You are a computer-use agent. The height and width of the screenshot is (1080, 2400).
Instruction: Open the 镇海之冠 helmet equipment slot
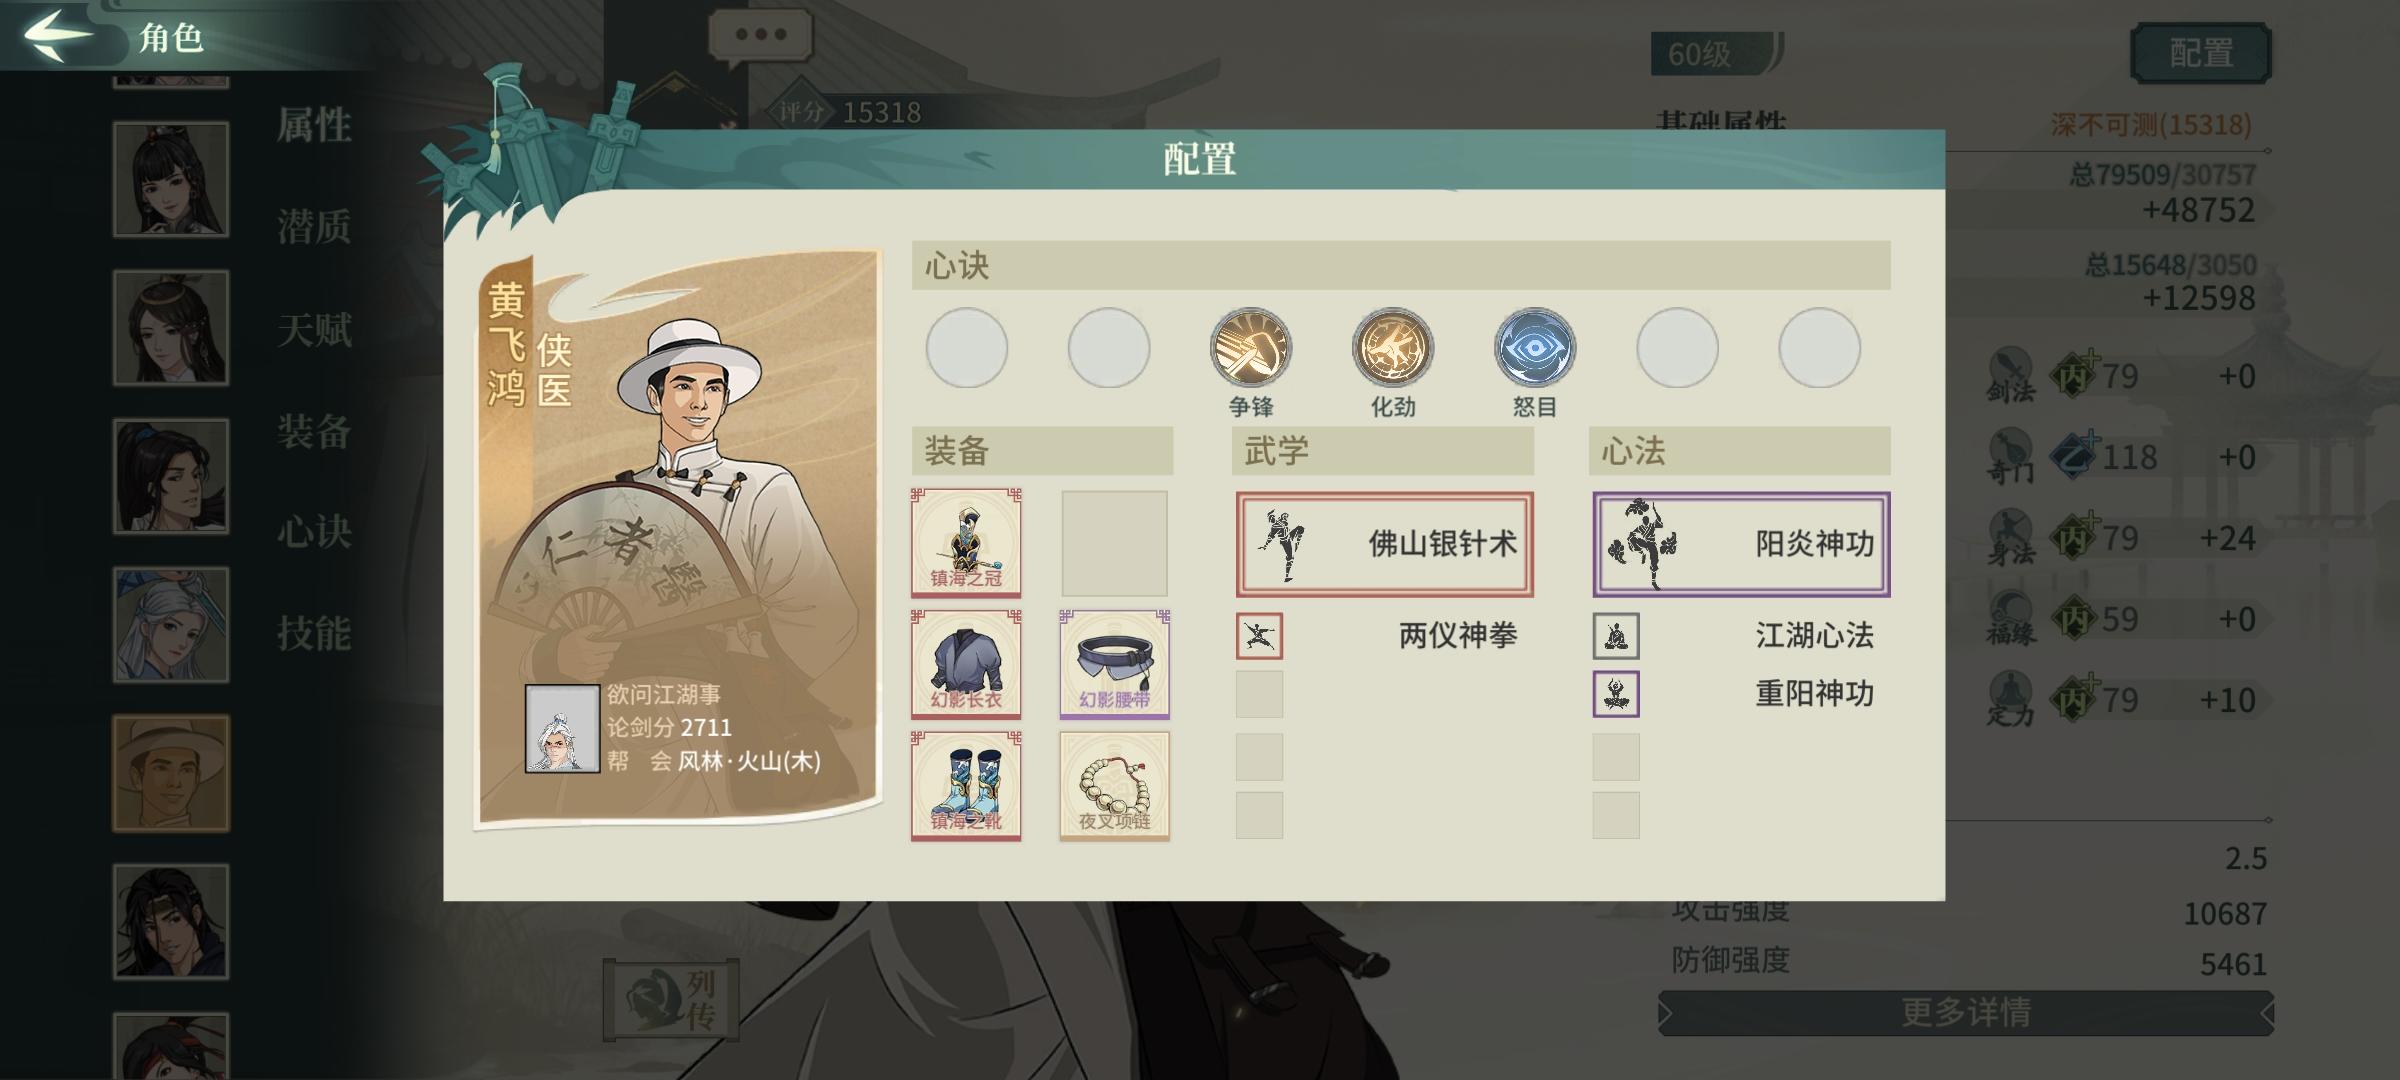coord(966,542)
